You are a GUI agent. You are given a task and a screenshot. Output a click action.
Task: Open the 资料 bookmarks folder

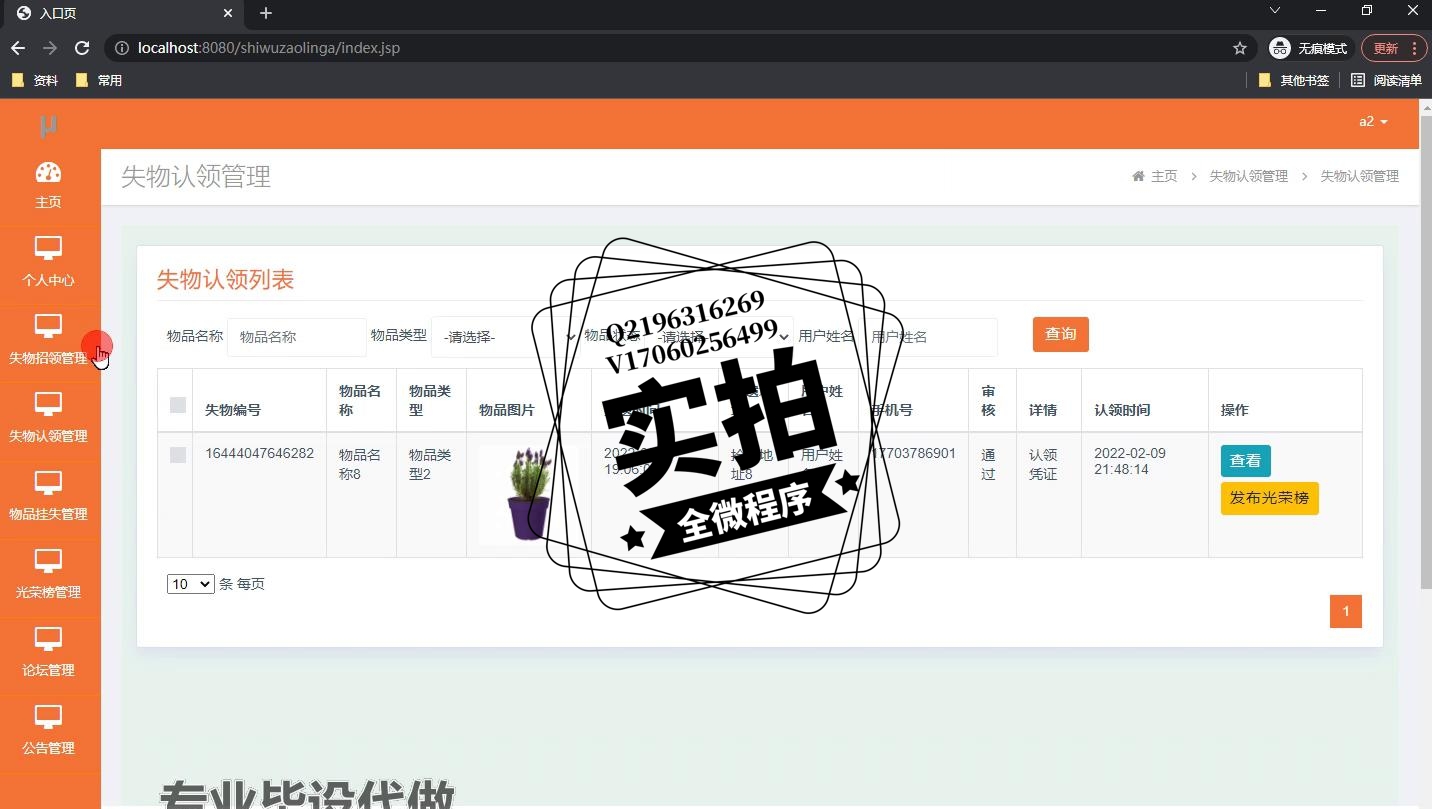(x=35, y=80)
